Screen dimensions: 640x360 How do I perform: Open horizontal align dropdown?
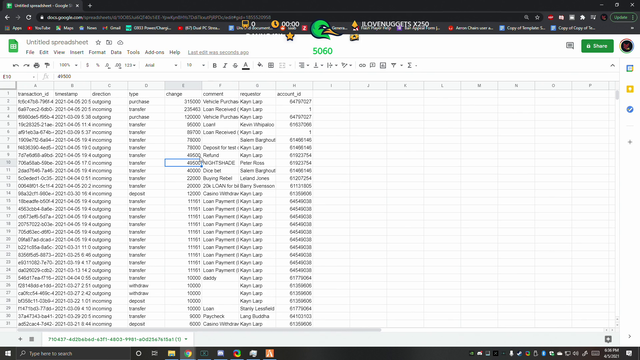tap(303, 65)
